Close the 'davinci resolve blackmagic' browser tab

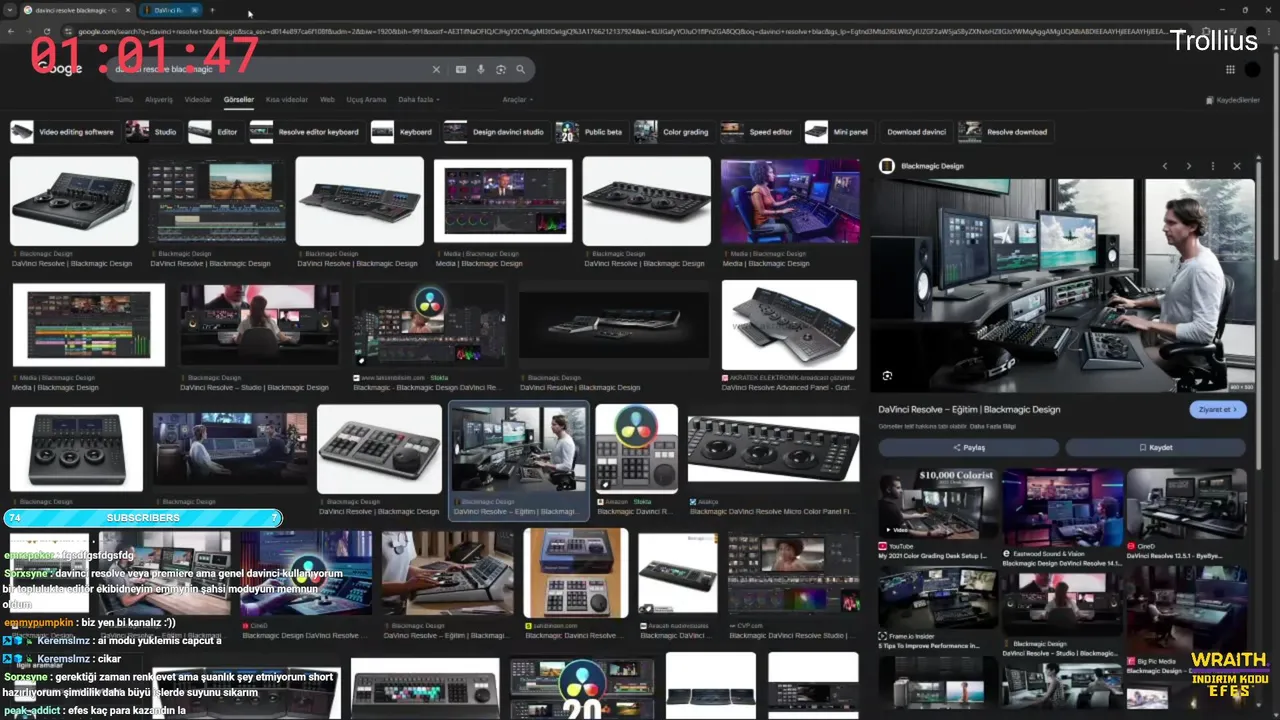point(127,10)
